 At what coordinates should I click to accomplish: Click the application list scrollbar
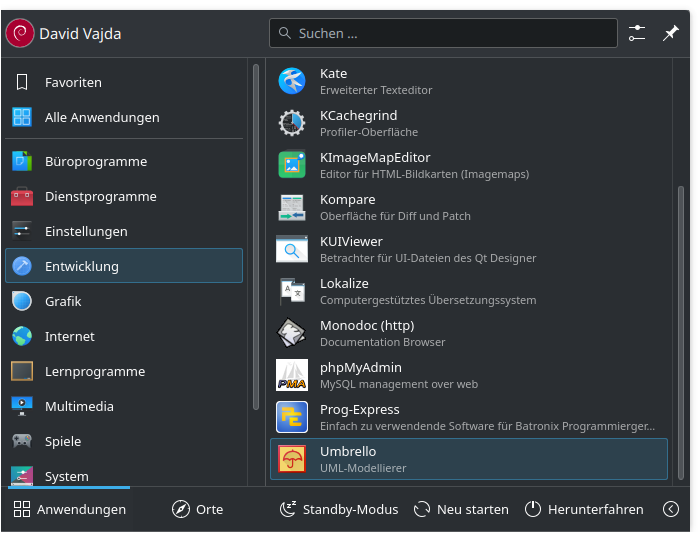pos(681,333)
